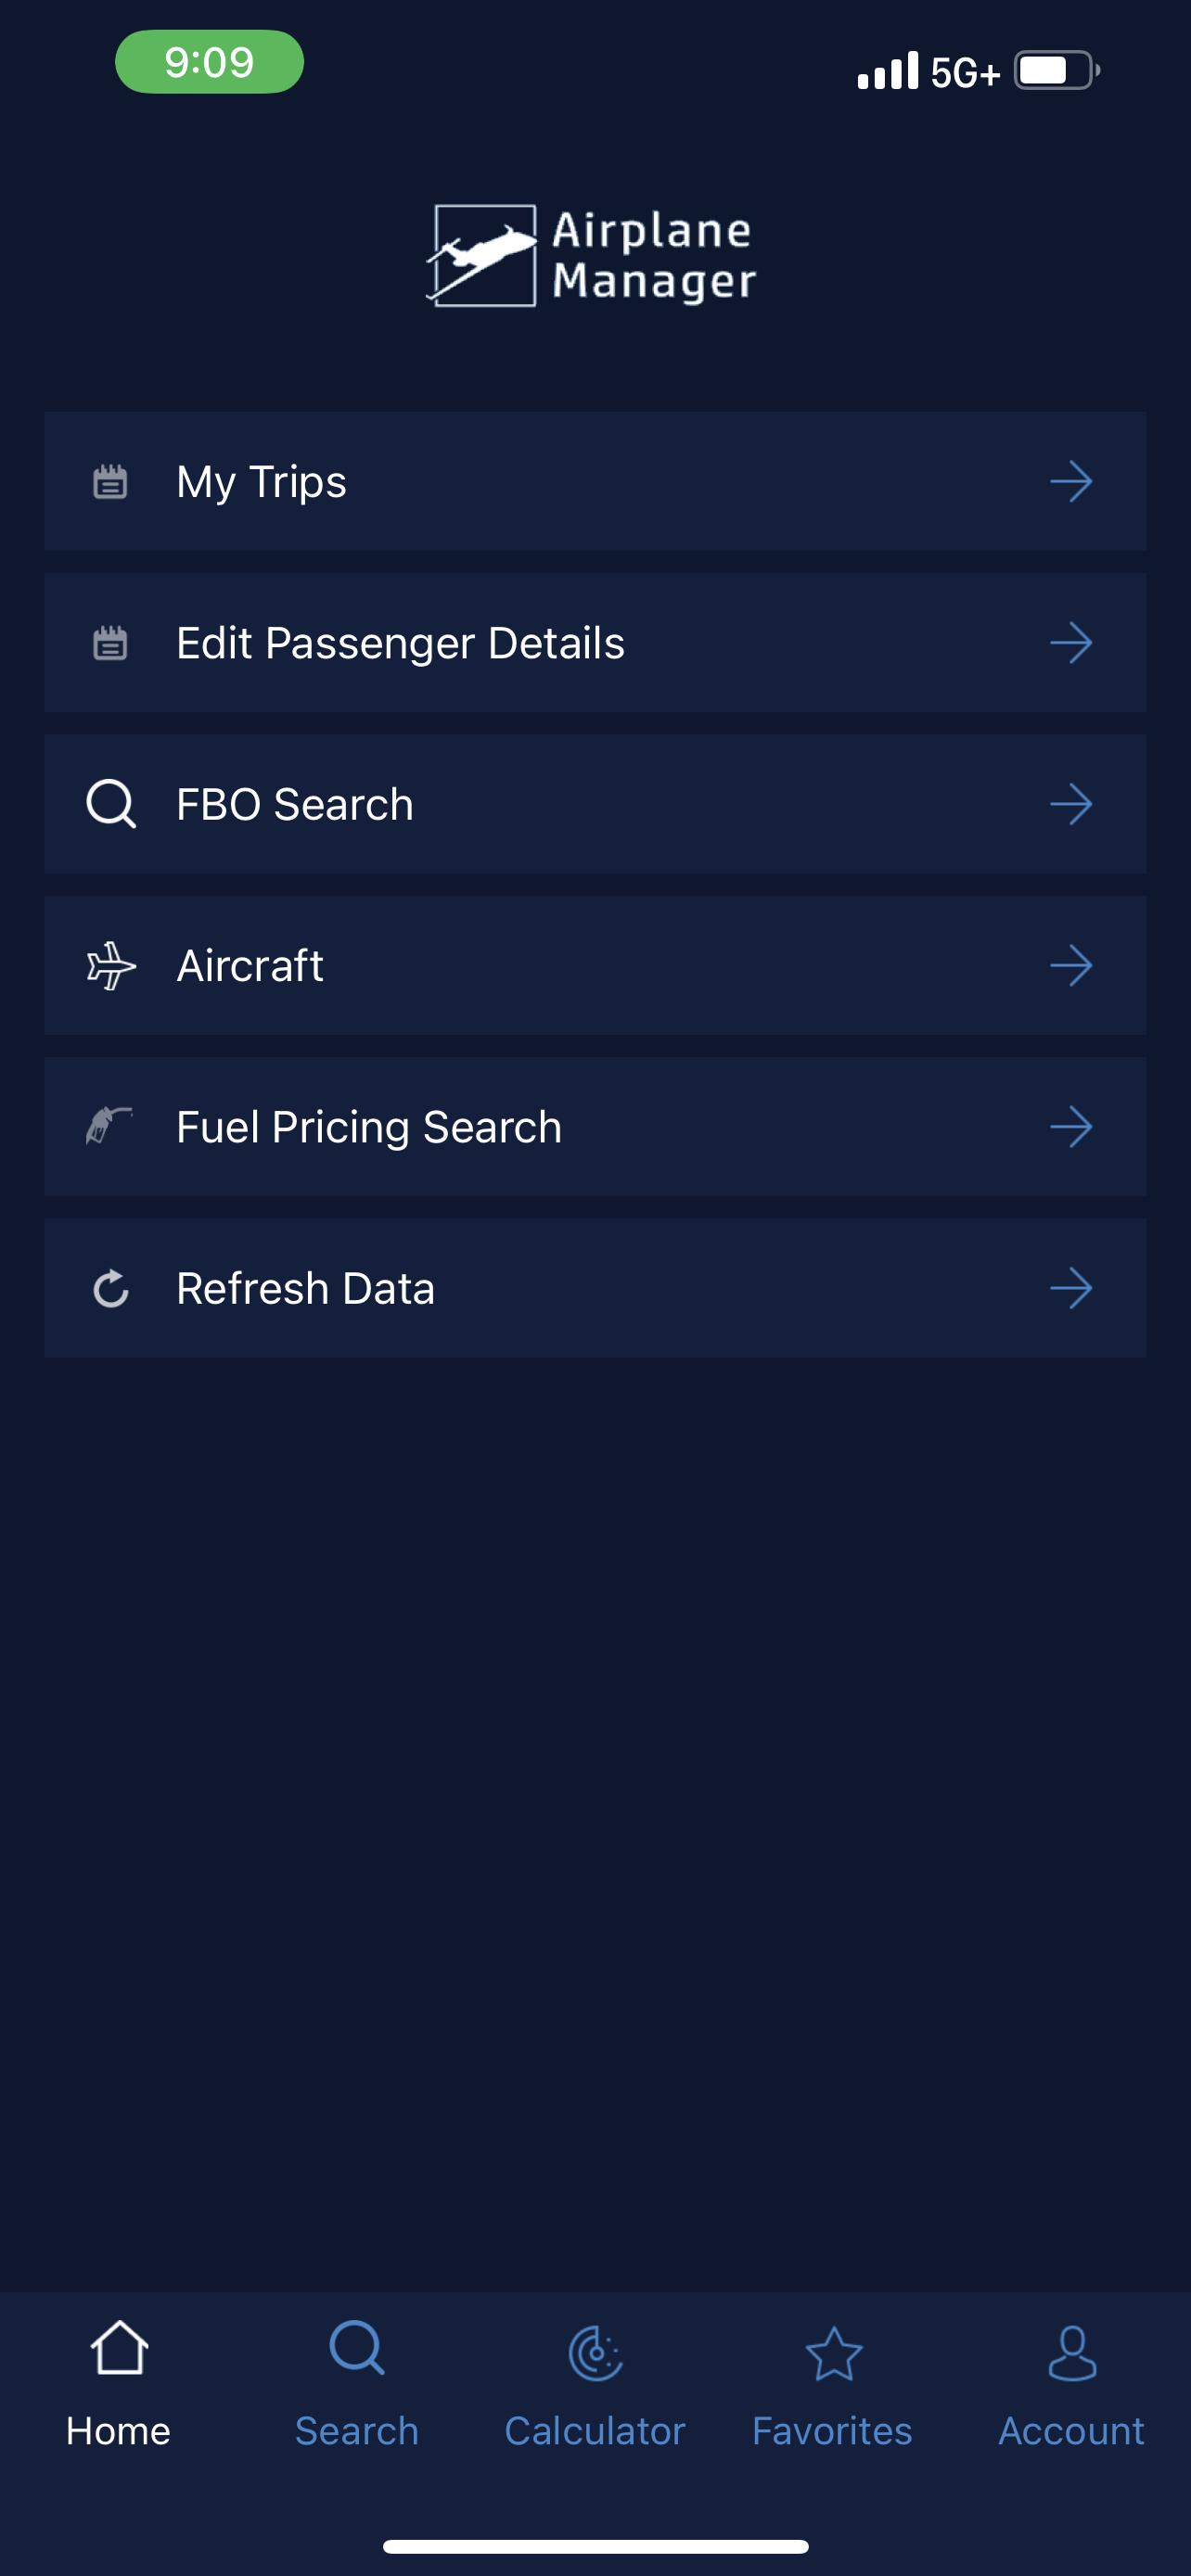Tap the calendar icon beside Edit Passenger Details
The height and width of the screenshot is (2576, 1191).
110,642
